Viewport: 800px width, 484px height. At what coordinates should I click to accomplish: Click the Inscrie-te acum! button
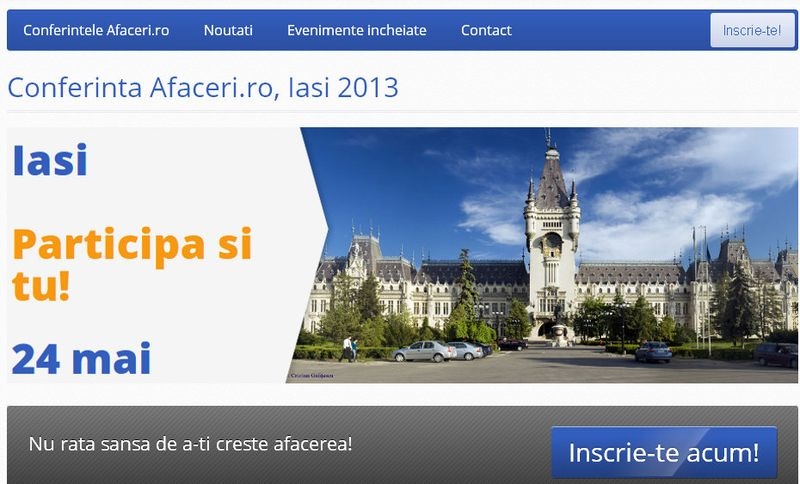664,452
